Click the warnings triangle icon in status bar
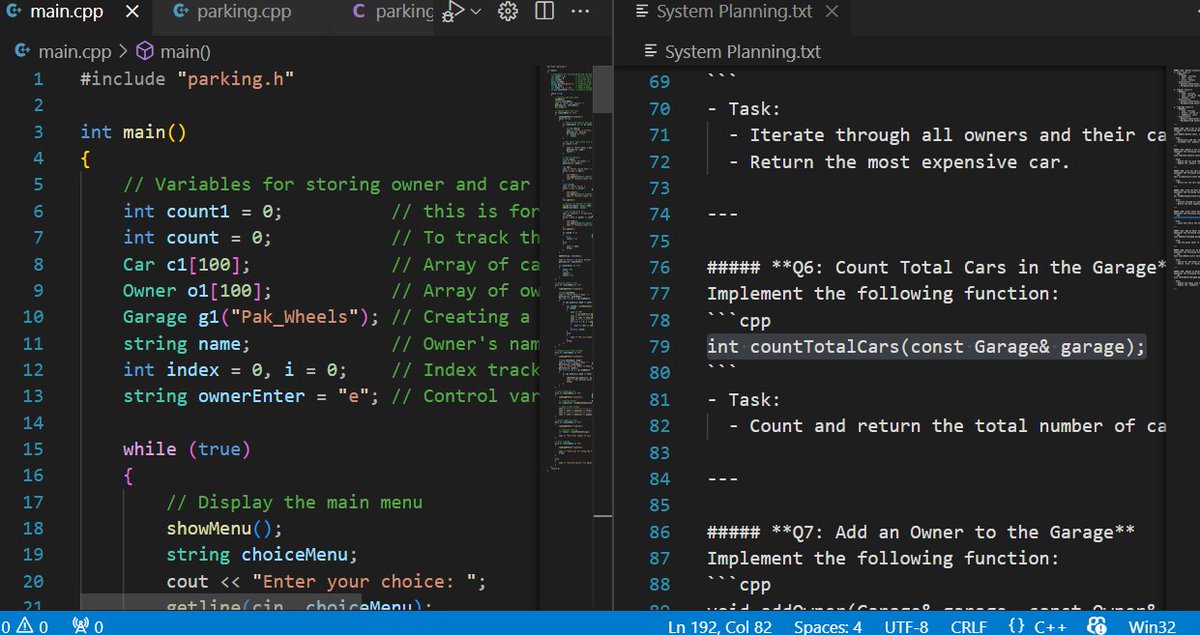The image size is (1200, 635). pyautogui.click(x=26, y=626)
